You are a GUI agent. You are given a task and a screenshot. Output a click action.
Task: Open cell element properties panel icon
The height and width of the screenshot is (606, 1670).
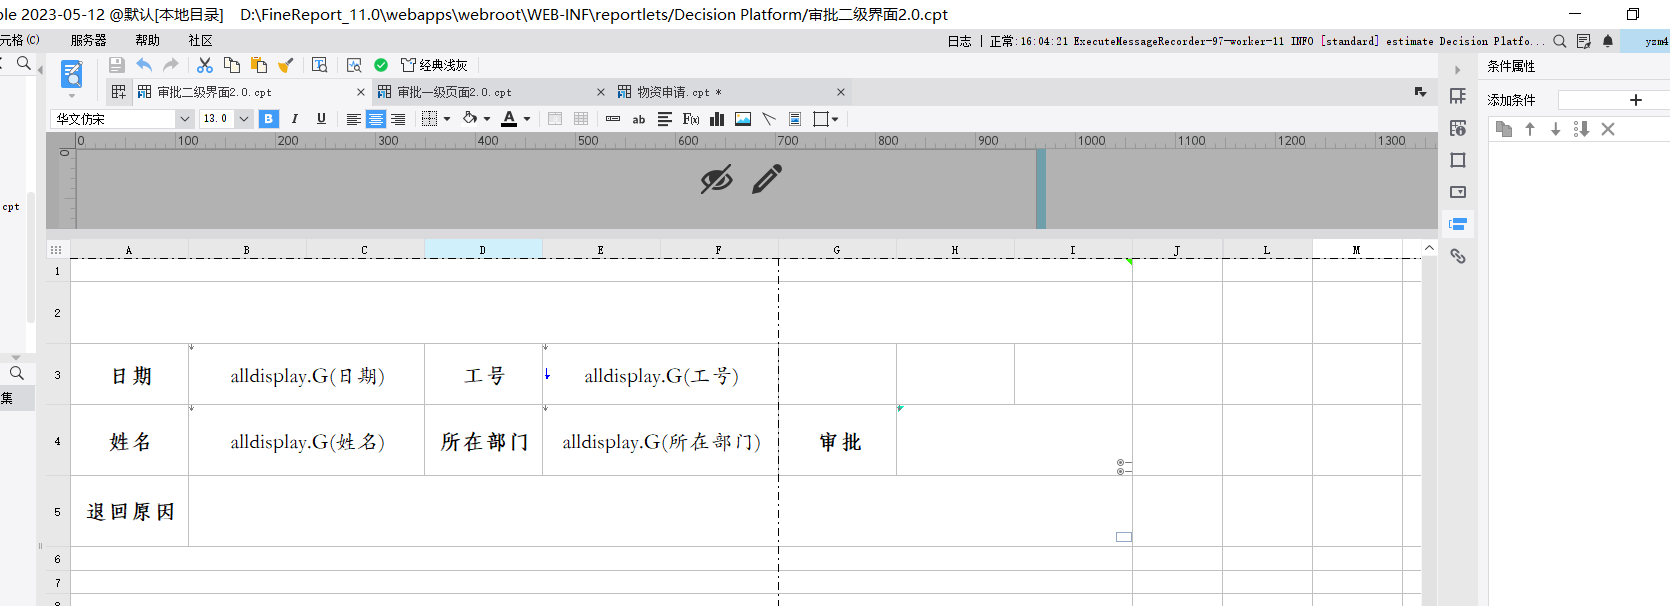coord(1458,96)
